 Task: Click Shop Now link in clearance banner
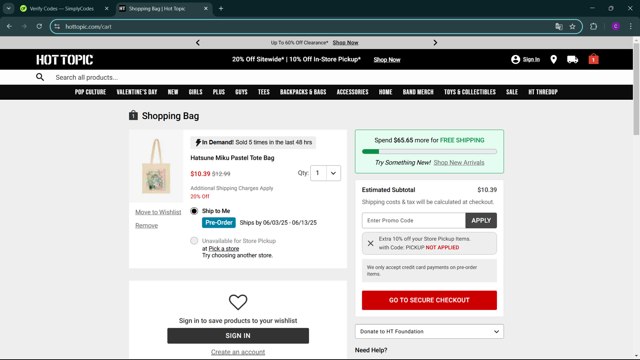tap(345, 42)
